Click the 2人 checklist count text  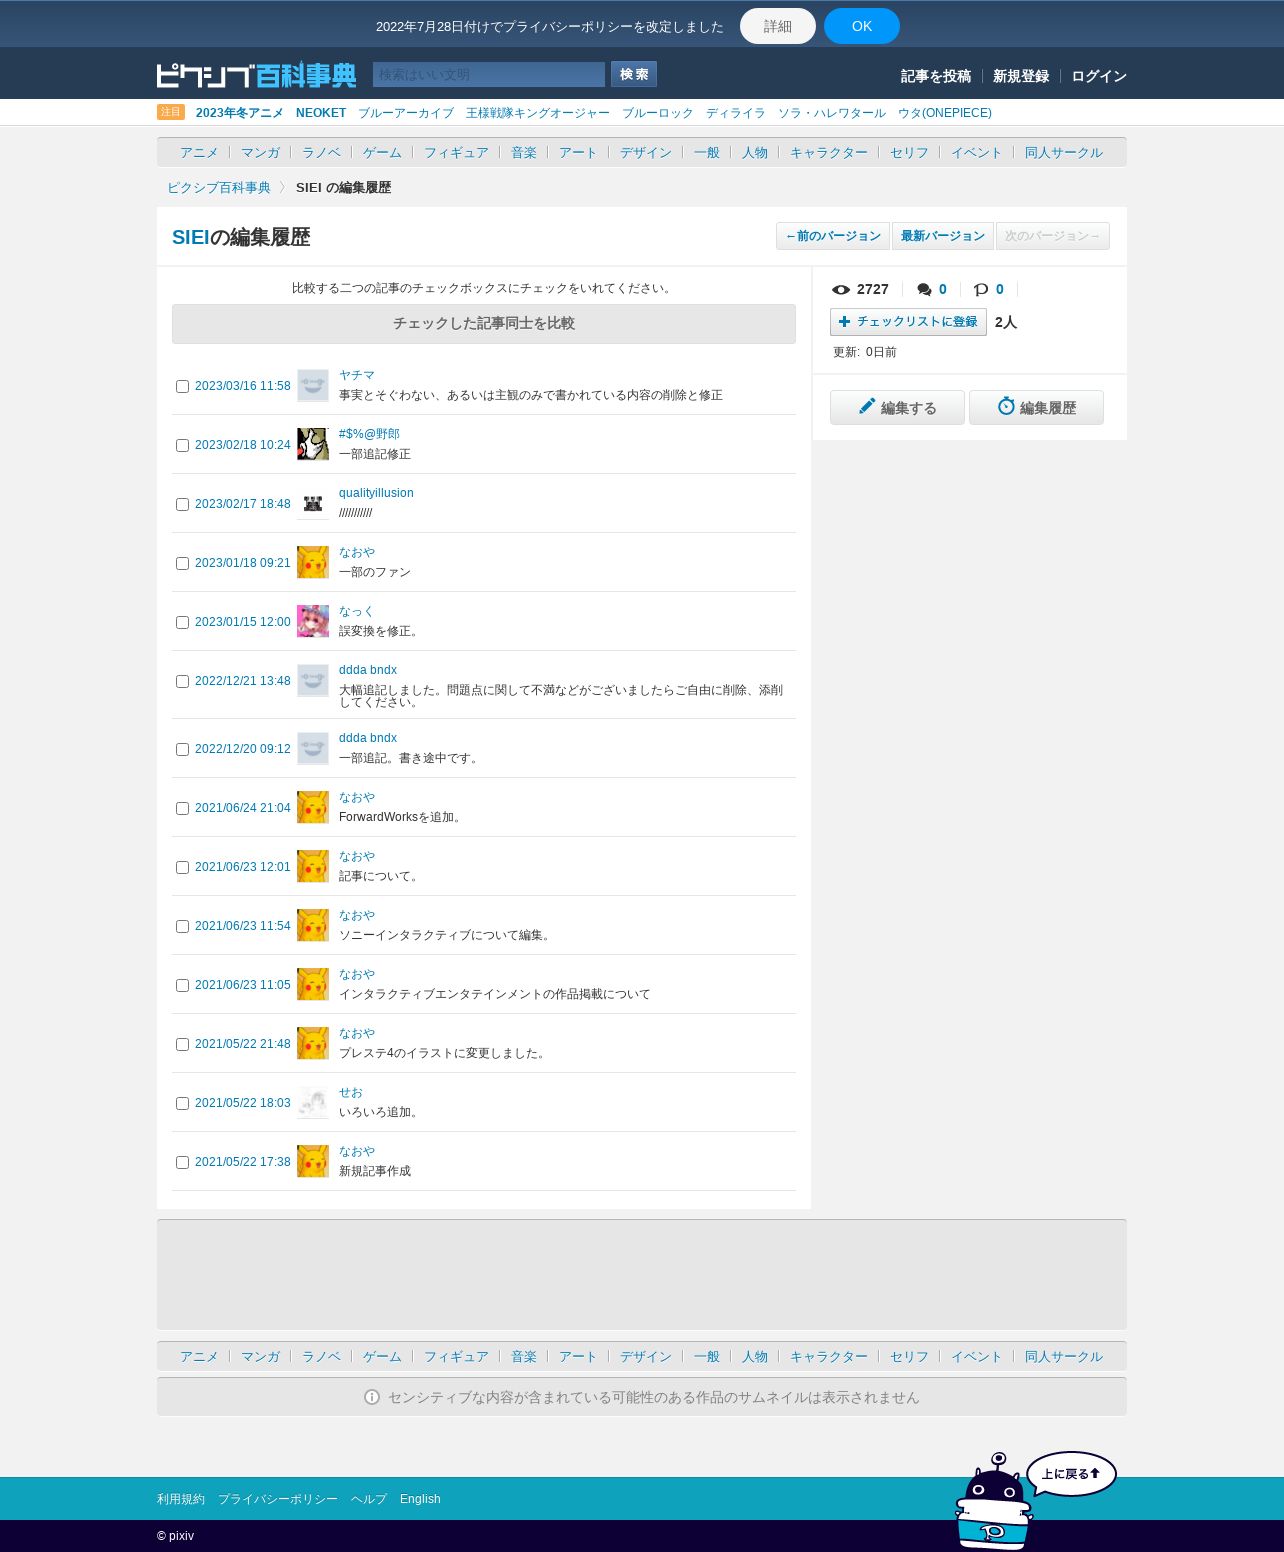coord(1006,322)
